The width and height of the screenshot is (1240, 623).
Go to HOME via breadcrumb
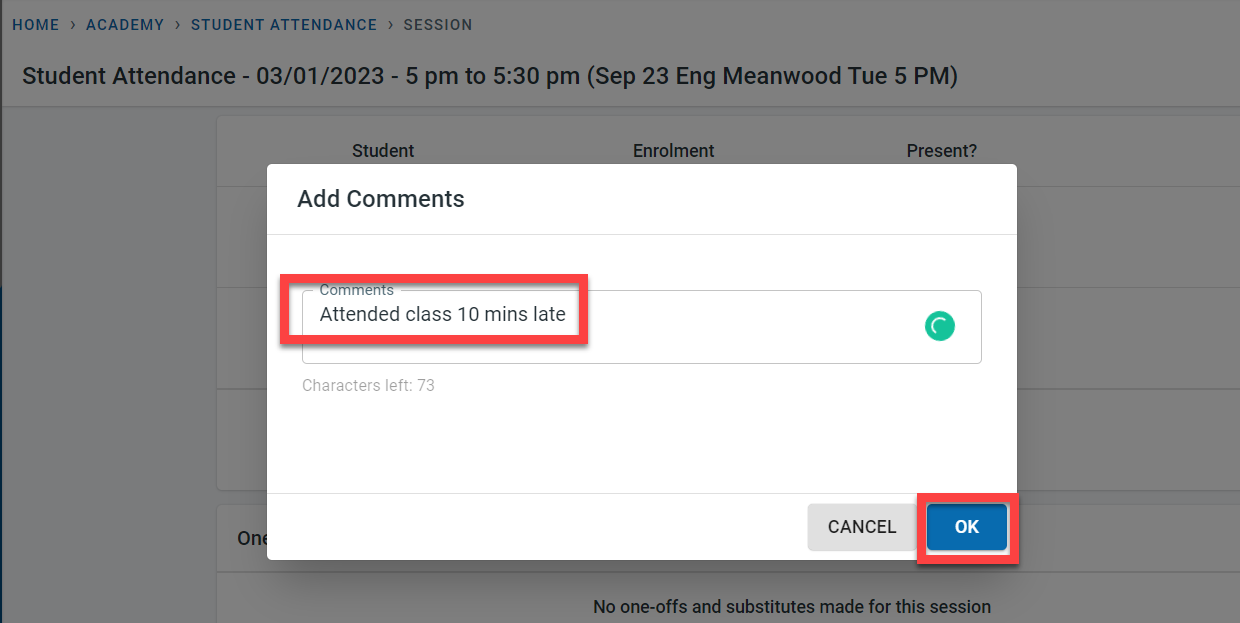(x=36, y=25)
